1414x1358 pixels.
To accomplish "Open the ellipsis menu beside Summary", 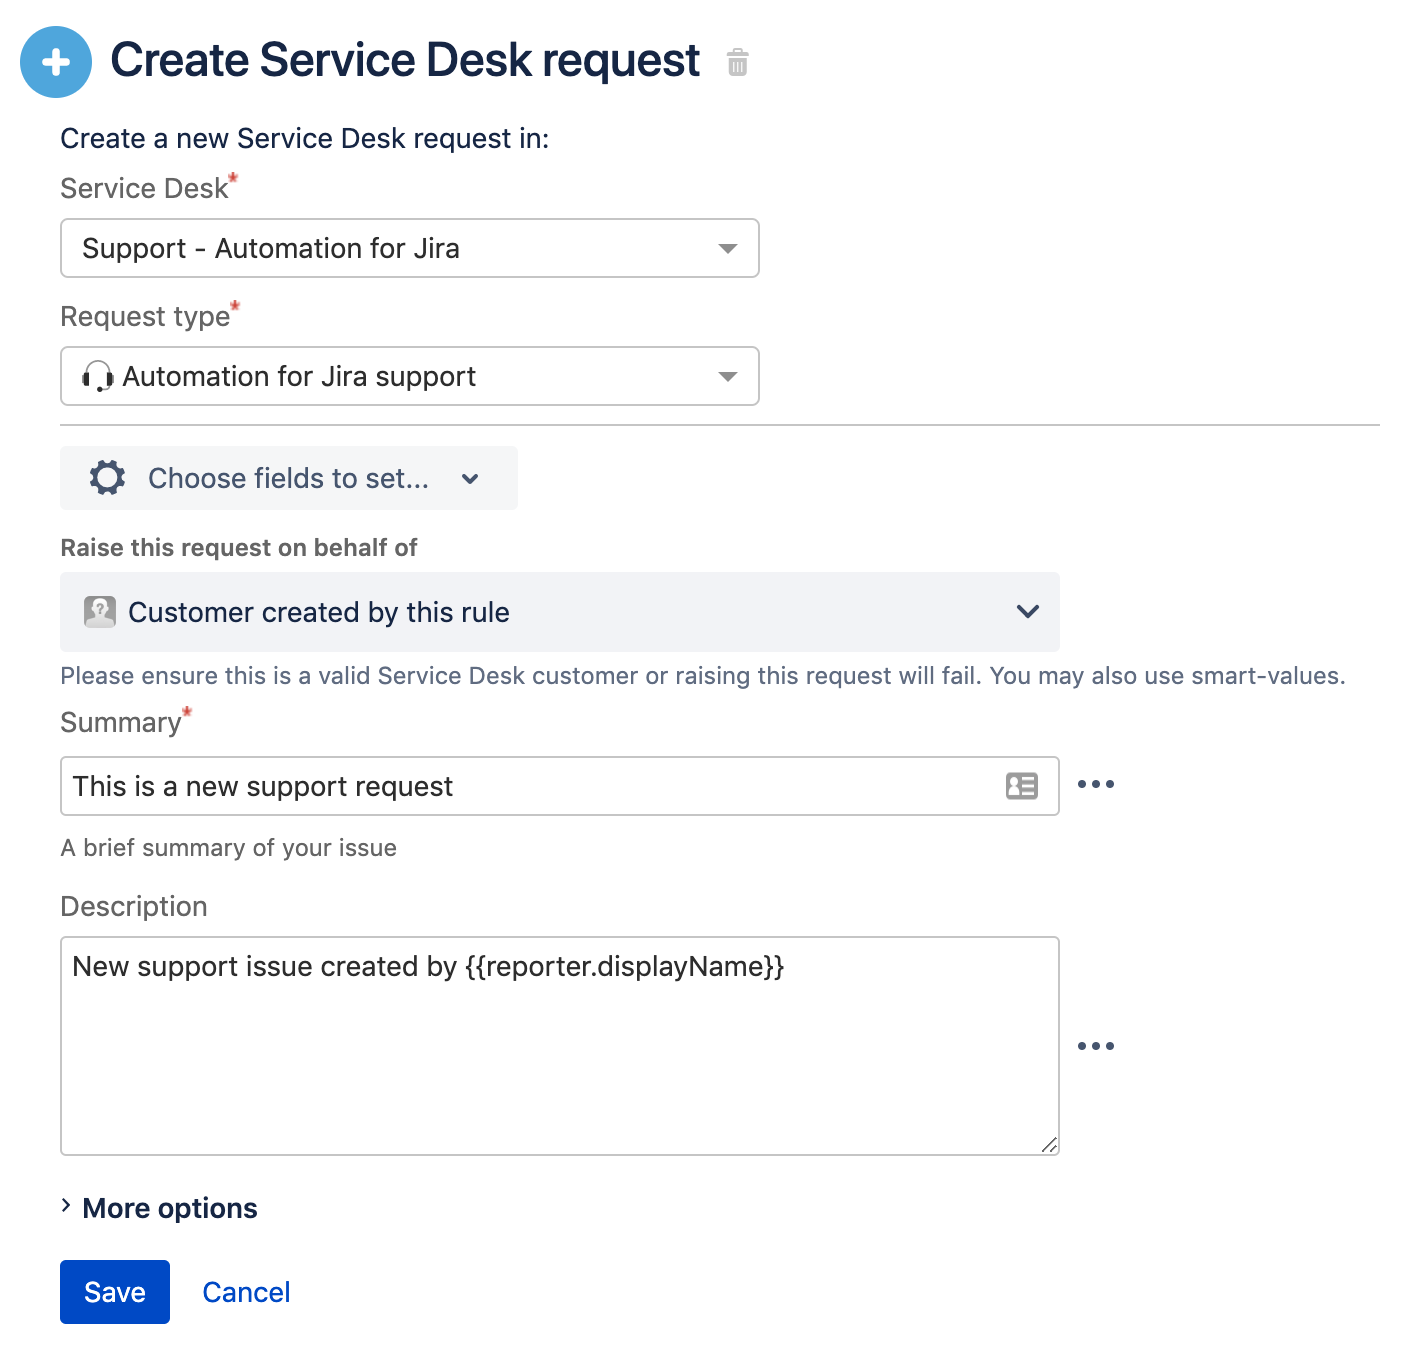I will click(x=1095, y=785).
